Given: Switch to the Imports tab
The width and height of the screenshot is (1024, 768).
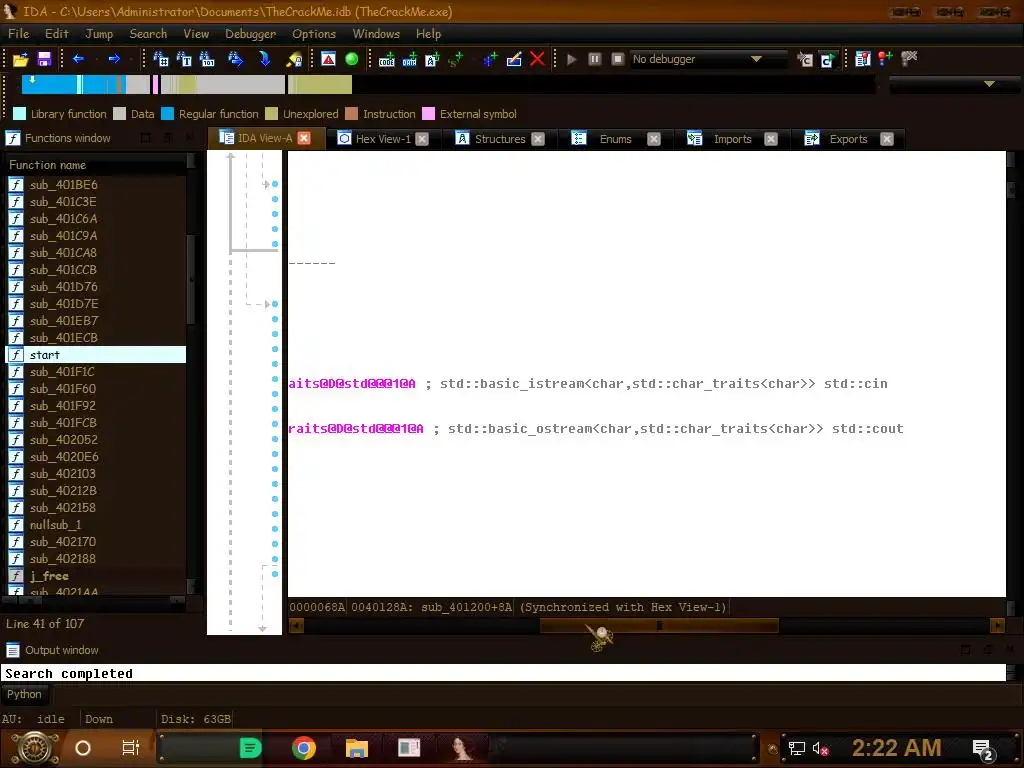Looking at the screenshot, I should (x=732, y=139).
